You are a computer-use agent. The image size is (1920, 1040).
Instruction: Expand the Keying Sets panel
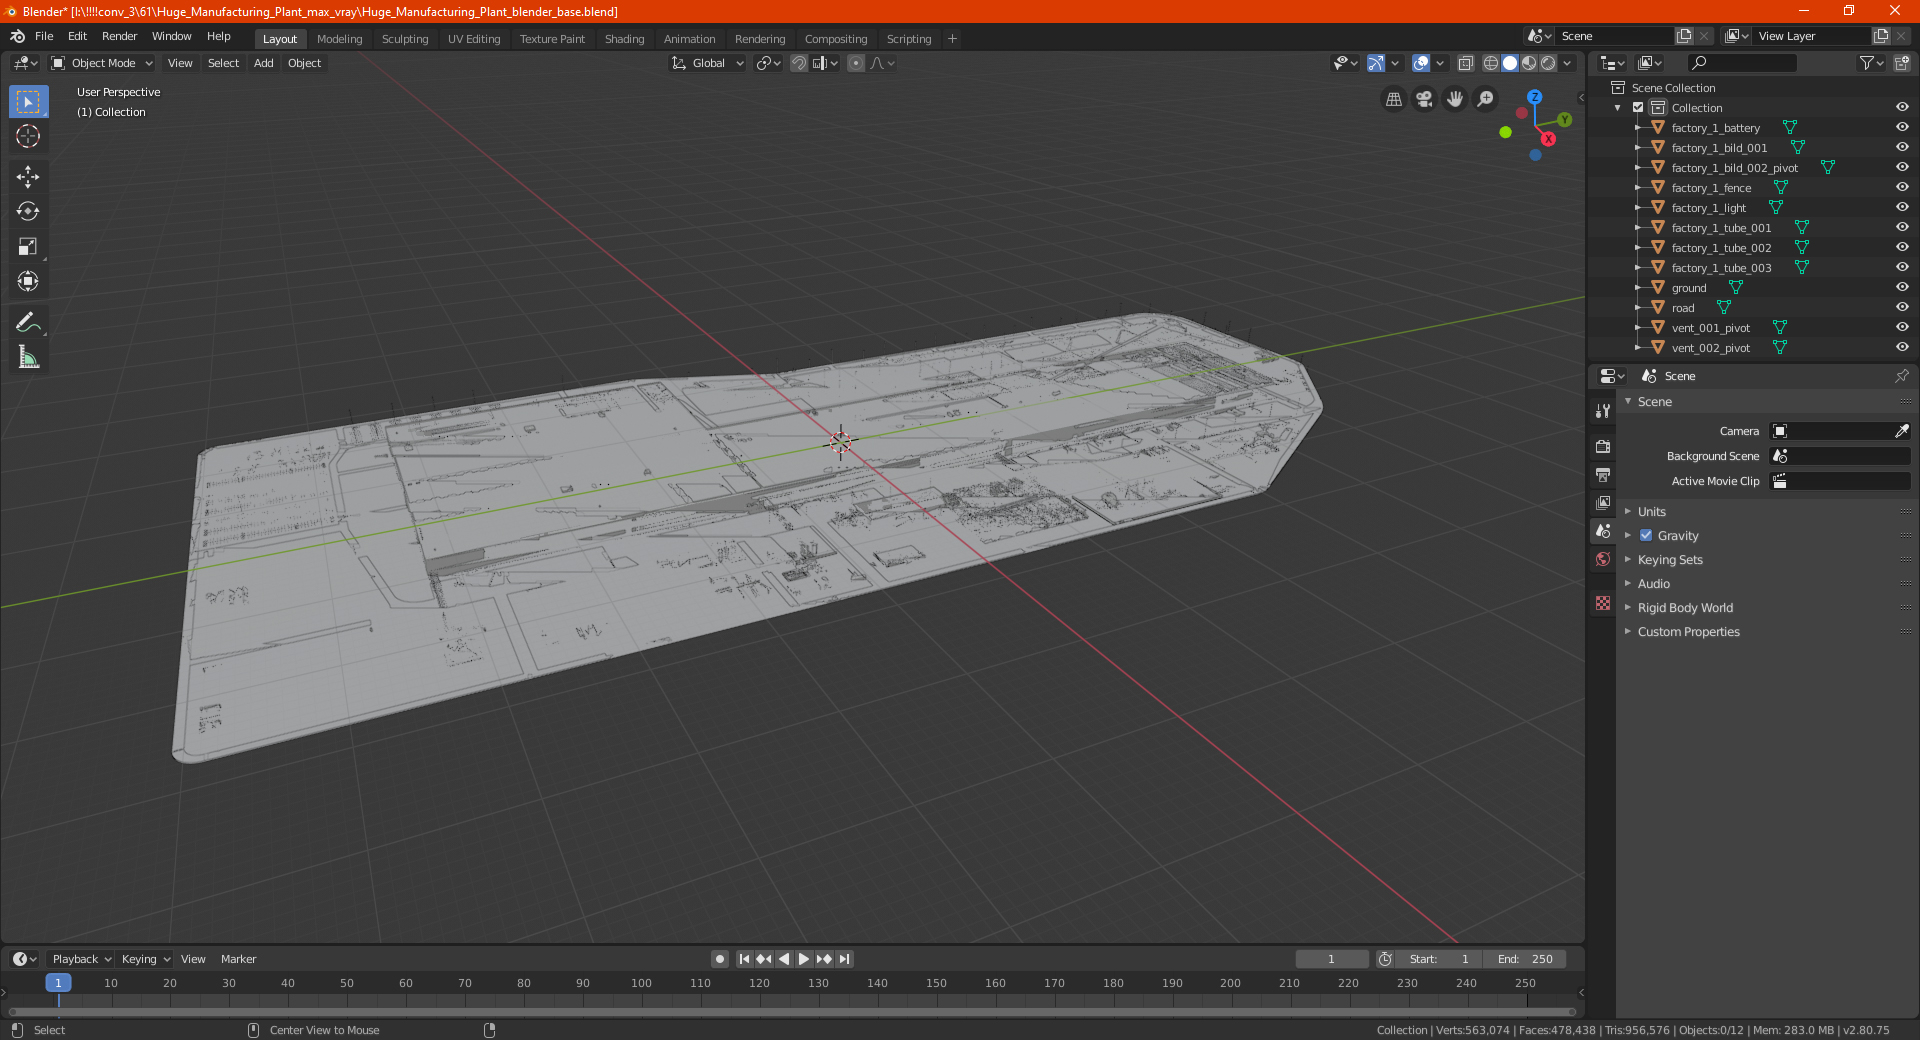click(x=1669, y=560)
